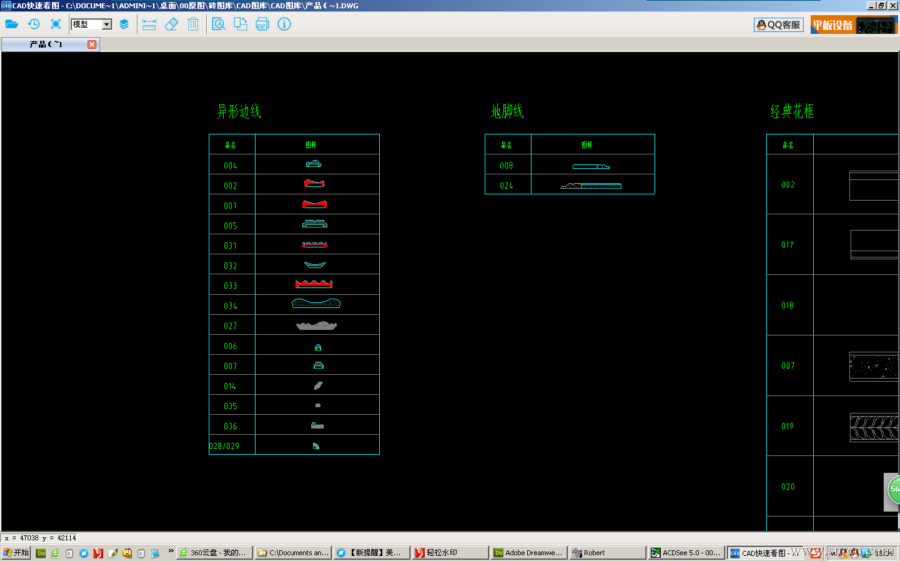Switch to Adobe Dreamweaver taskbar window
Image resolution: width=900 pixels, height=562 pixels.
coord(529,553)
